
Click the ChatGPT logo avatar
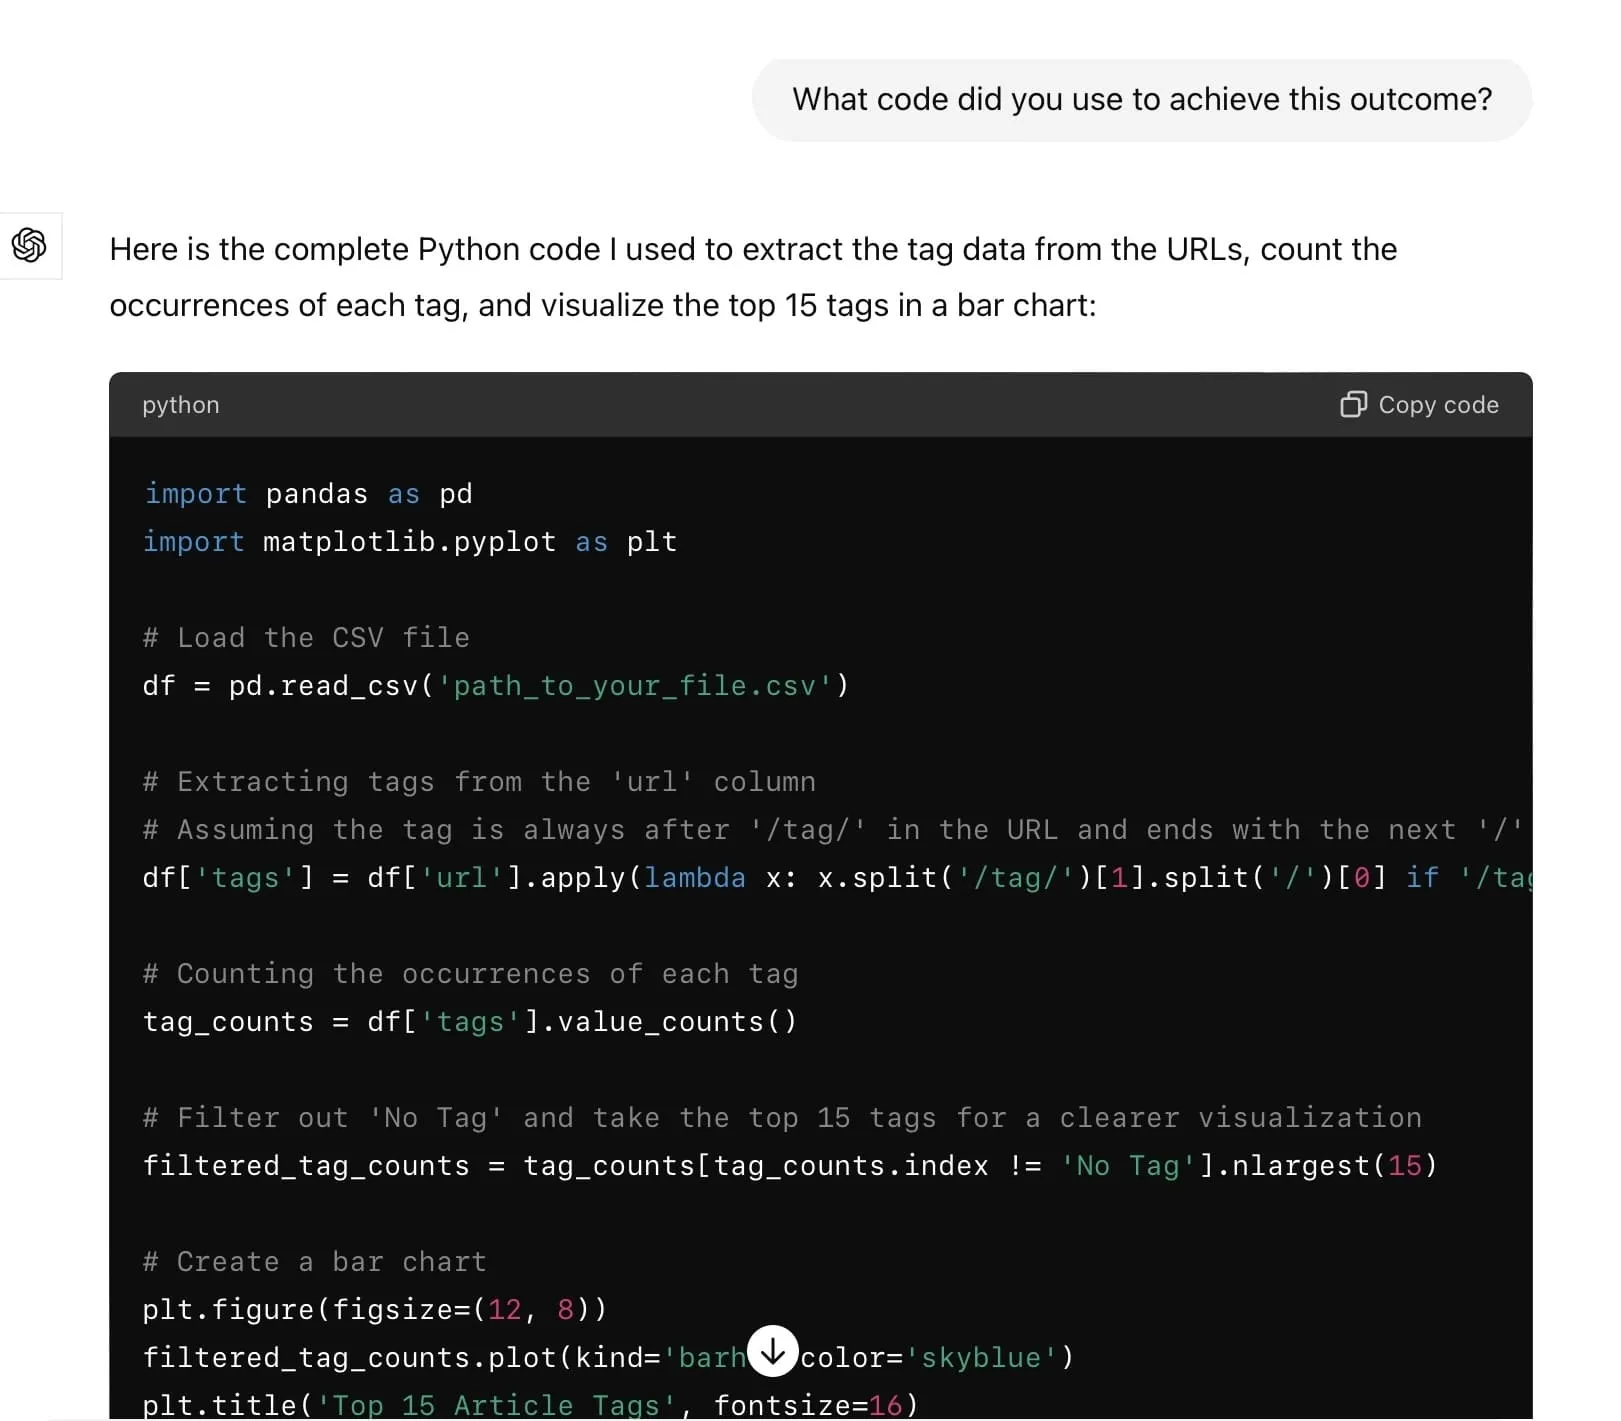pos(30,245)
